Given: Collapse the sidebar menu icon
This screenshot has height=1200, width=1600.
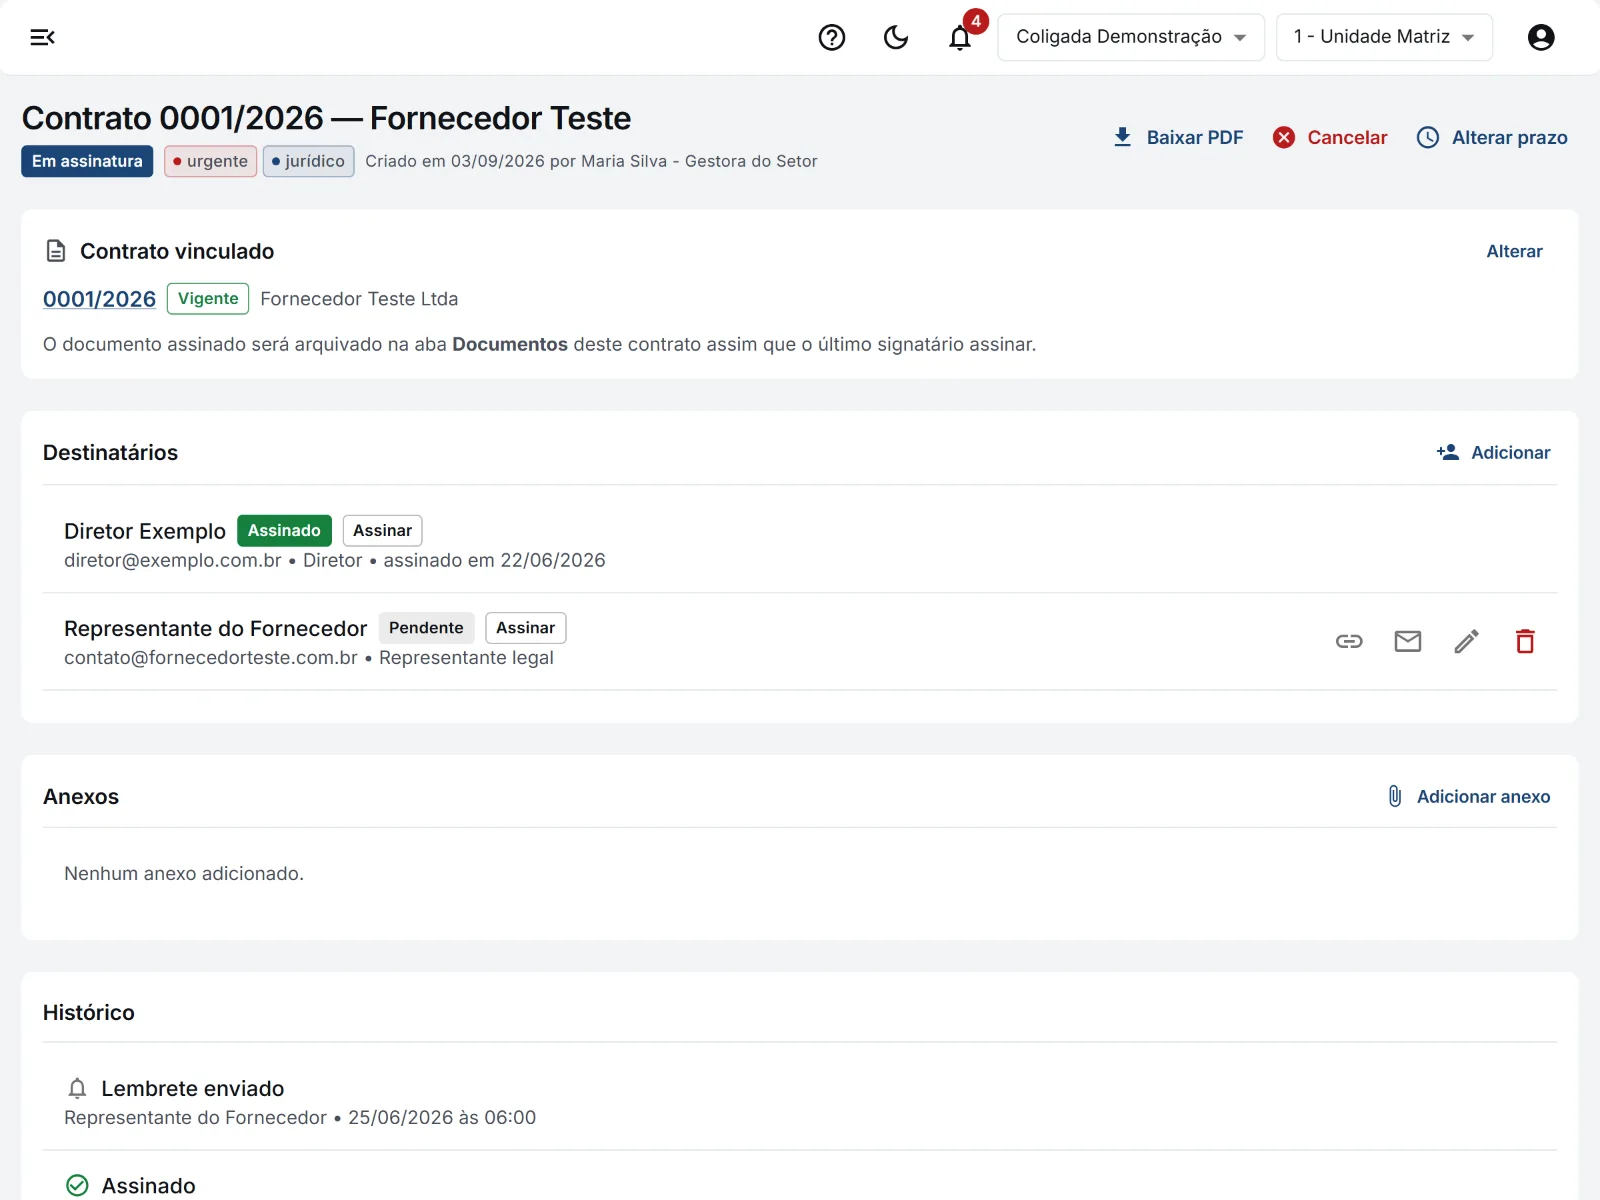Looking at the screenshot, I should pos(42,37).
